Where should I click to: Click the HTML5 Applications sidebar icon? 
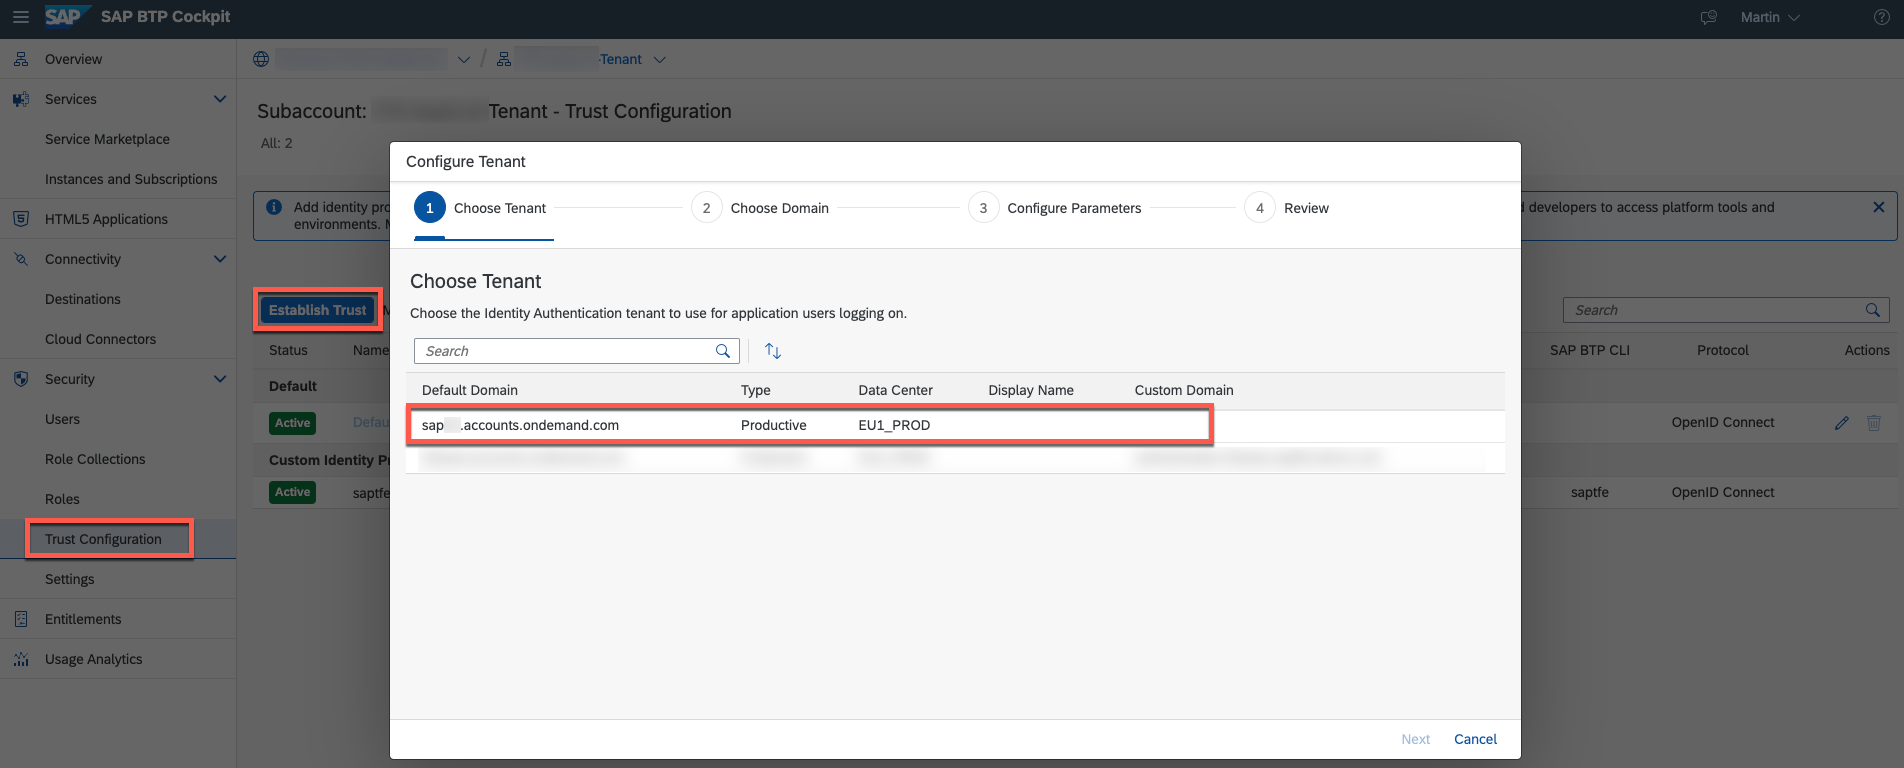[21, 219]
